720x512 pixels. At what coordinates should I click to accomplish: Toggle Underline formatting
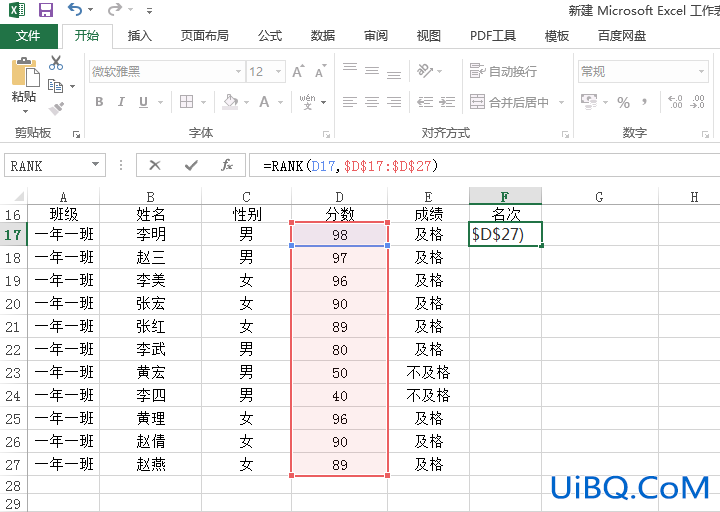(x=143, y=101)
